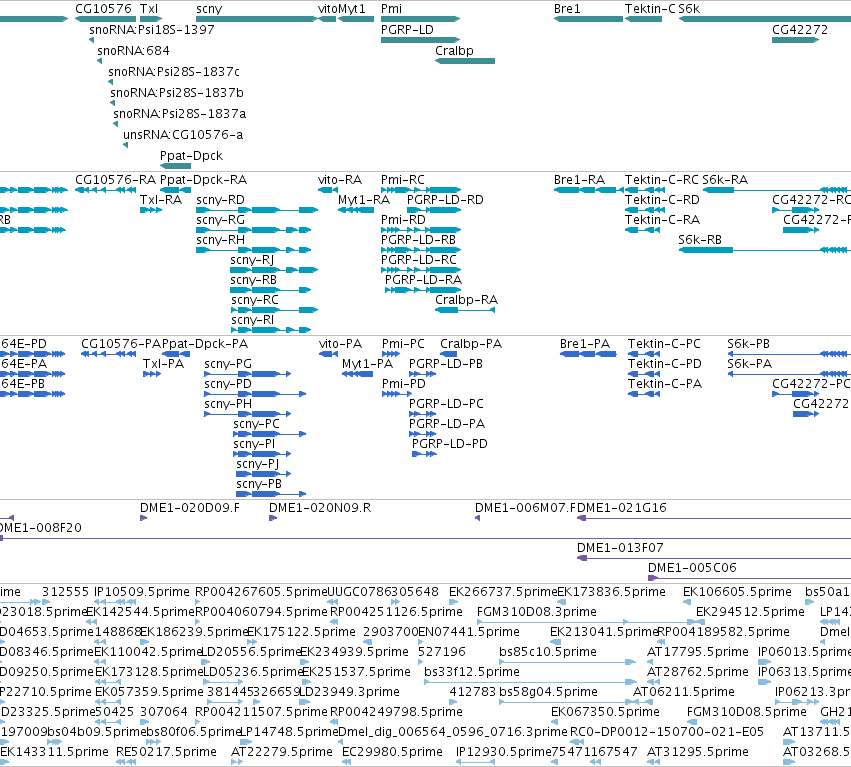Screen dimensions: 851x767
Task: Select the Cralbp-RA transcript glyph
Action: 465,310
